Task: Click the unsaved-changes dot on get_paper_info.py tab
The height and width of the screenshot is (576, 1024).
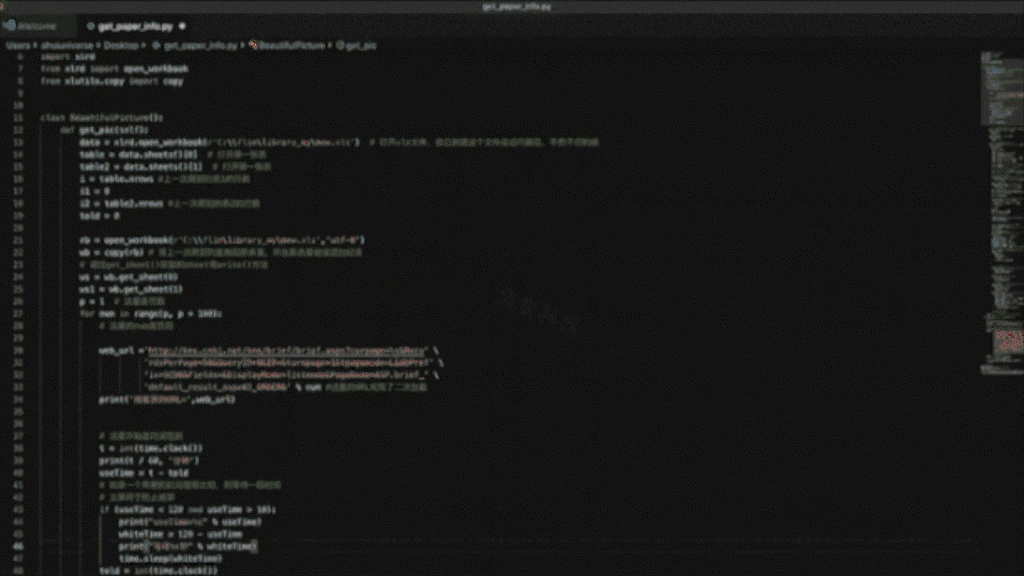Action: pyautogui.click(x=182, y=26)
